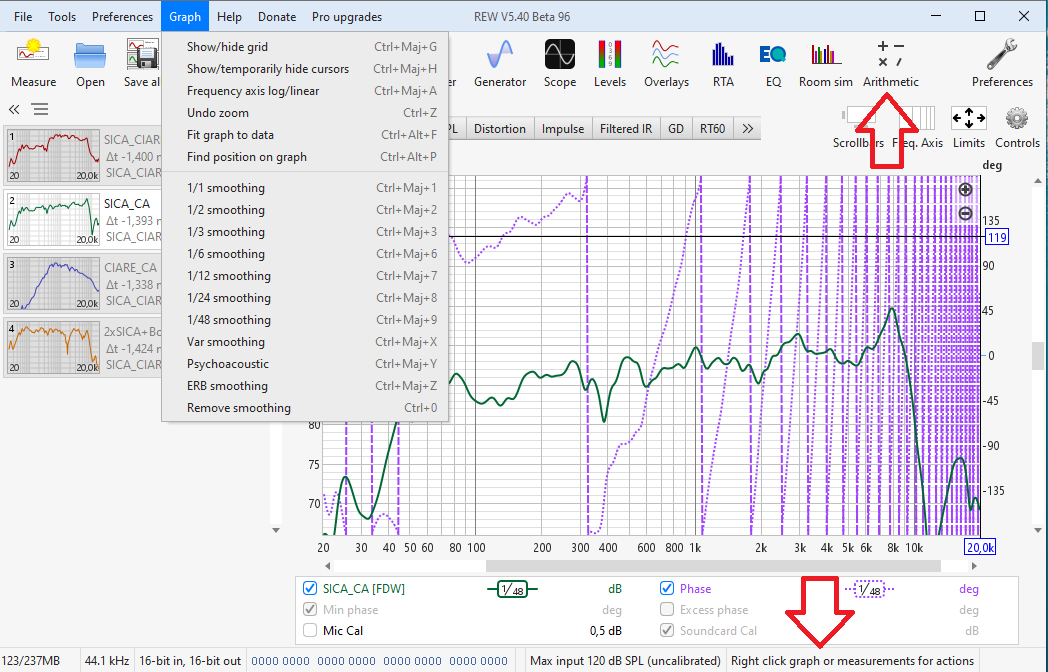Viewport: 1048px width, 672px height.
Task: Zoom in using the plus magnifier button
Action: [965, 190]
